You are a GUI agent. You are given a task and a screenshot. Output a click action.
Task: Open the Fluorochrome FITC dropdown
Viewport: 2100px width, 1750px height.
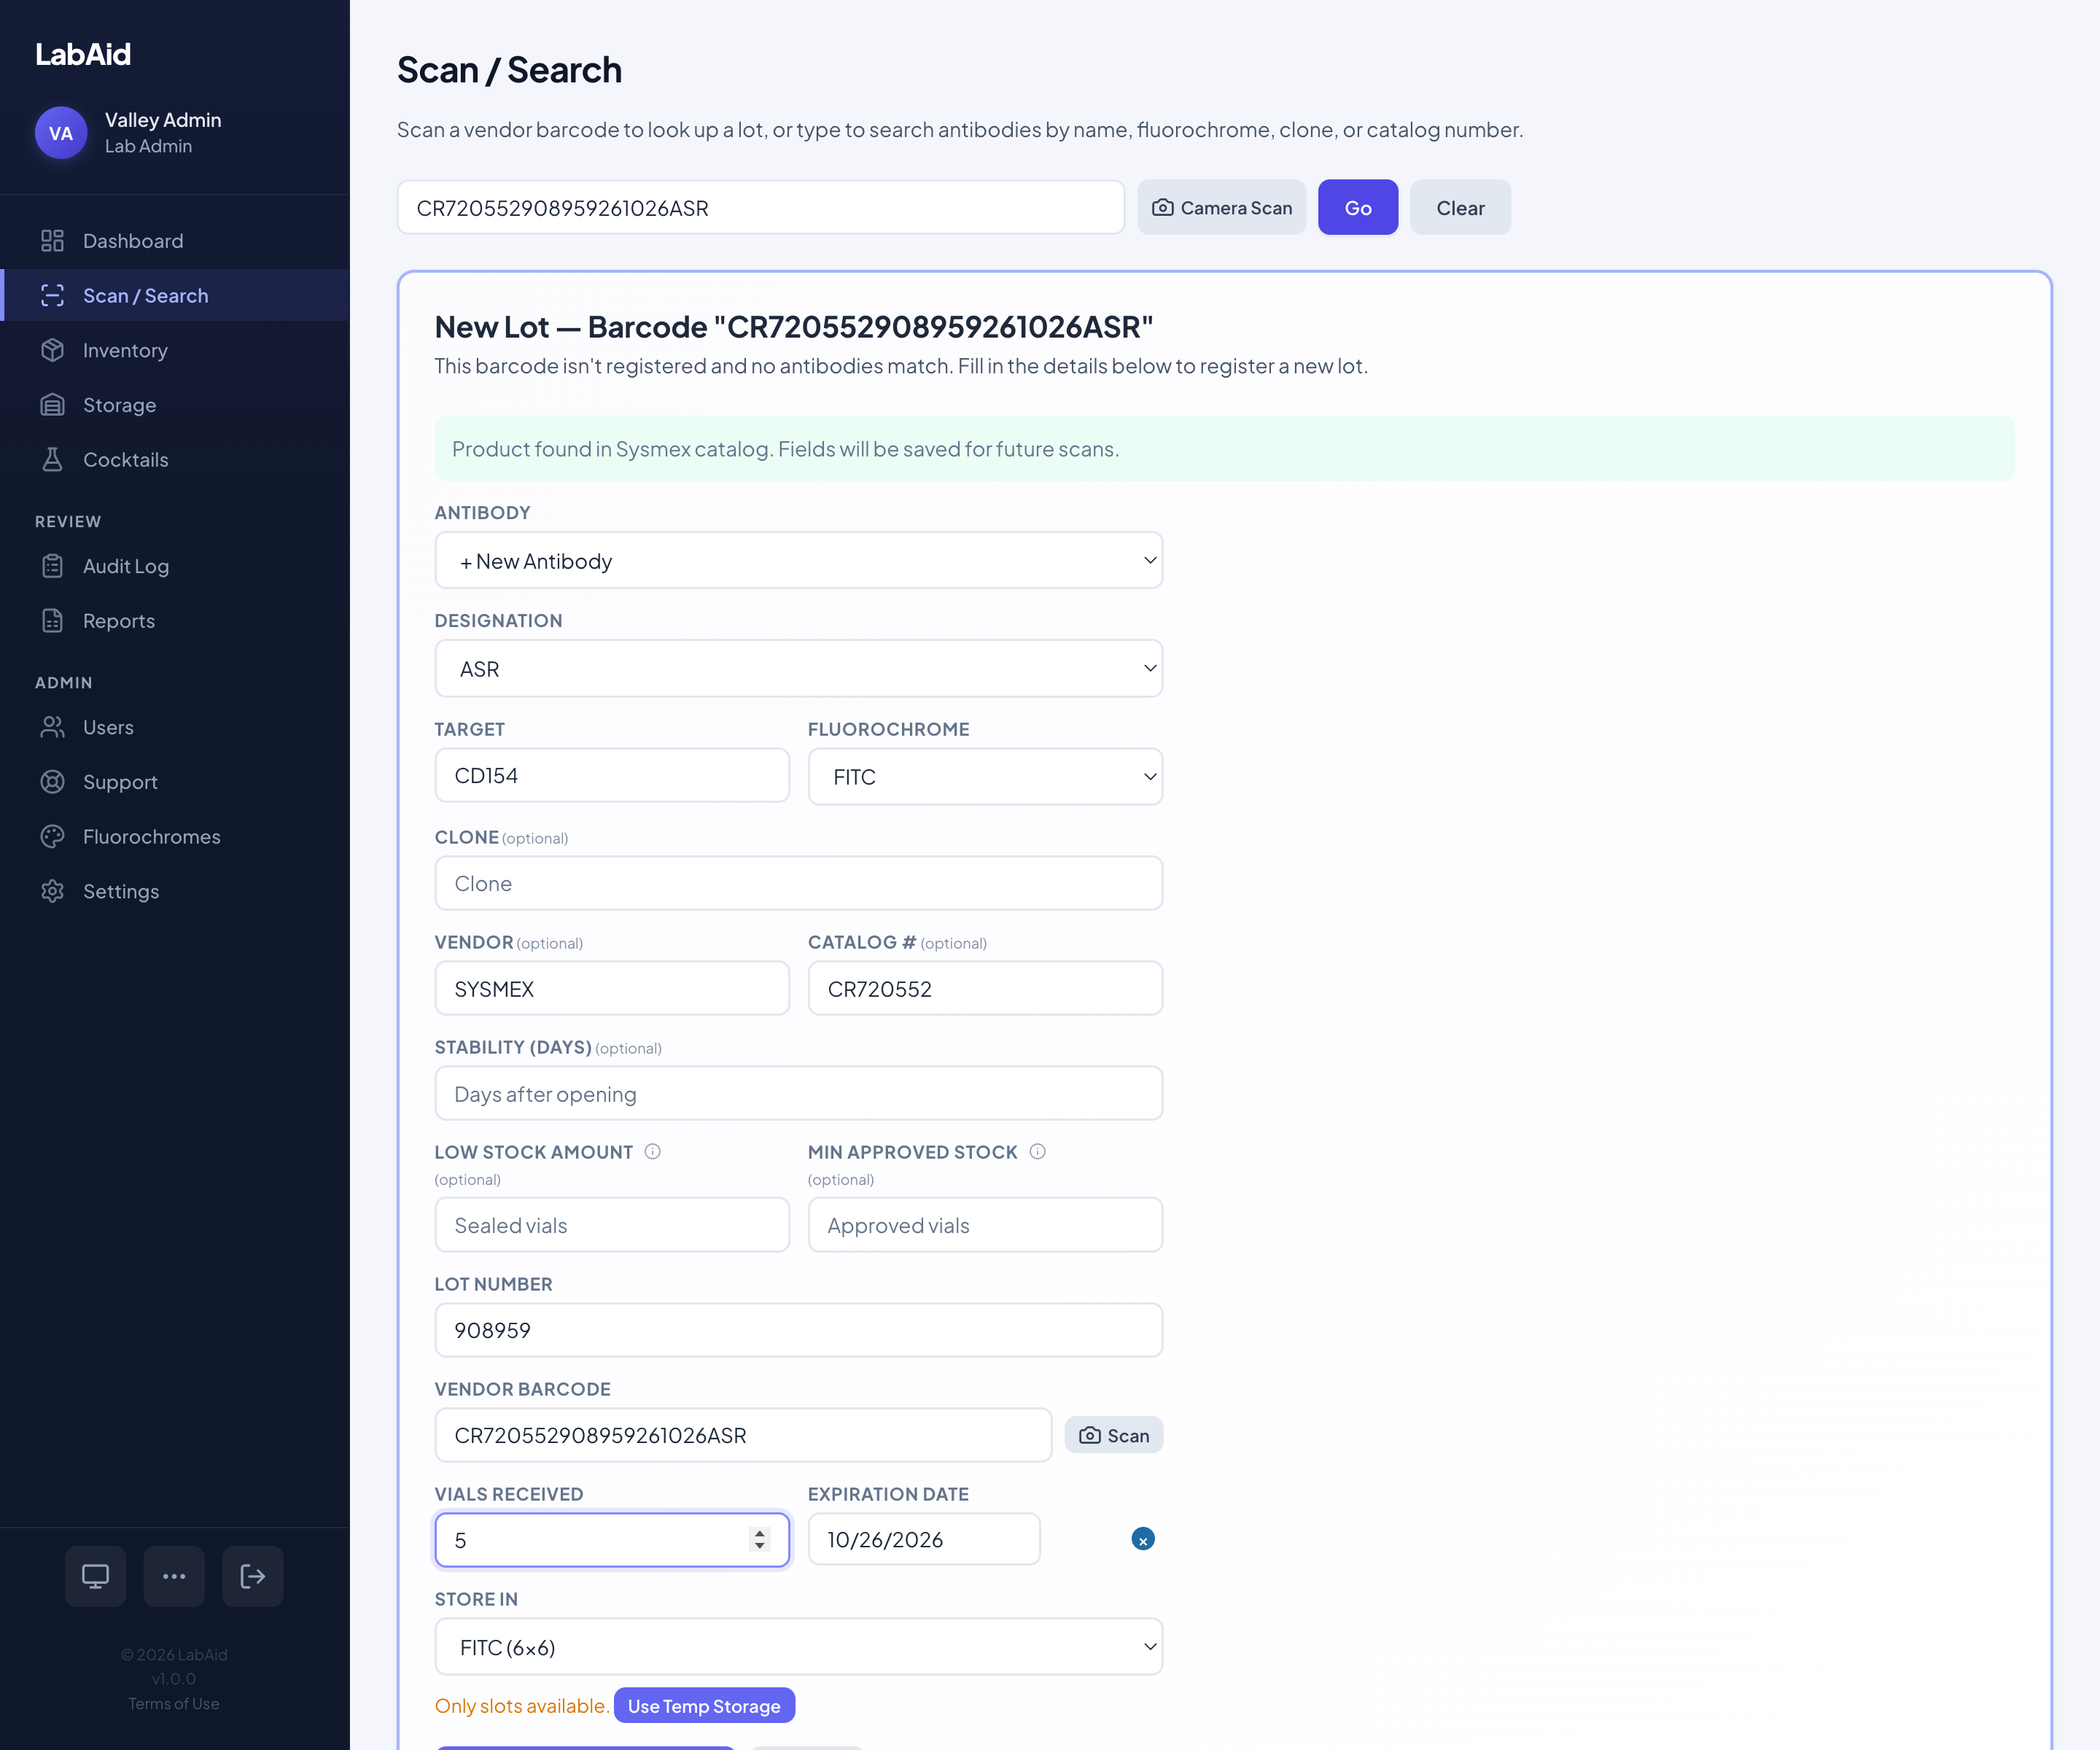984,777
